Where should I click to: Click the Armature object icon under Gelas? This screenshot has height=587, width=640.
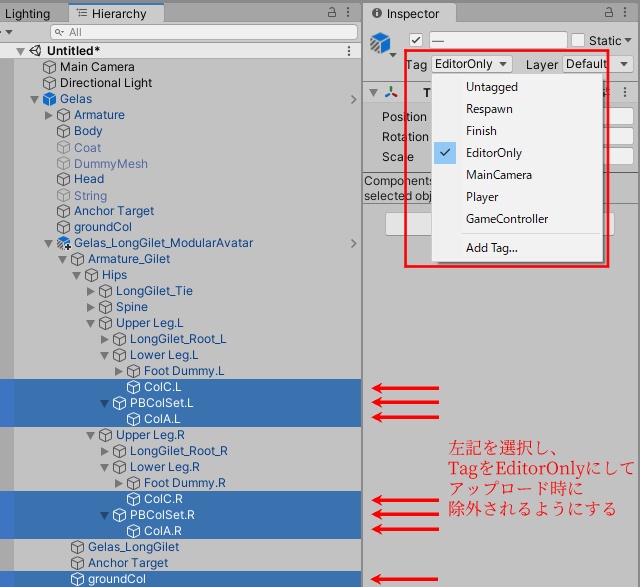coord(63,115)
